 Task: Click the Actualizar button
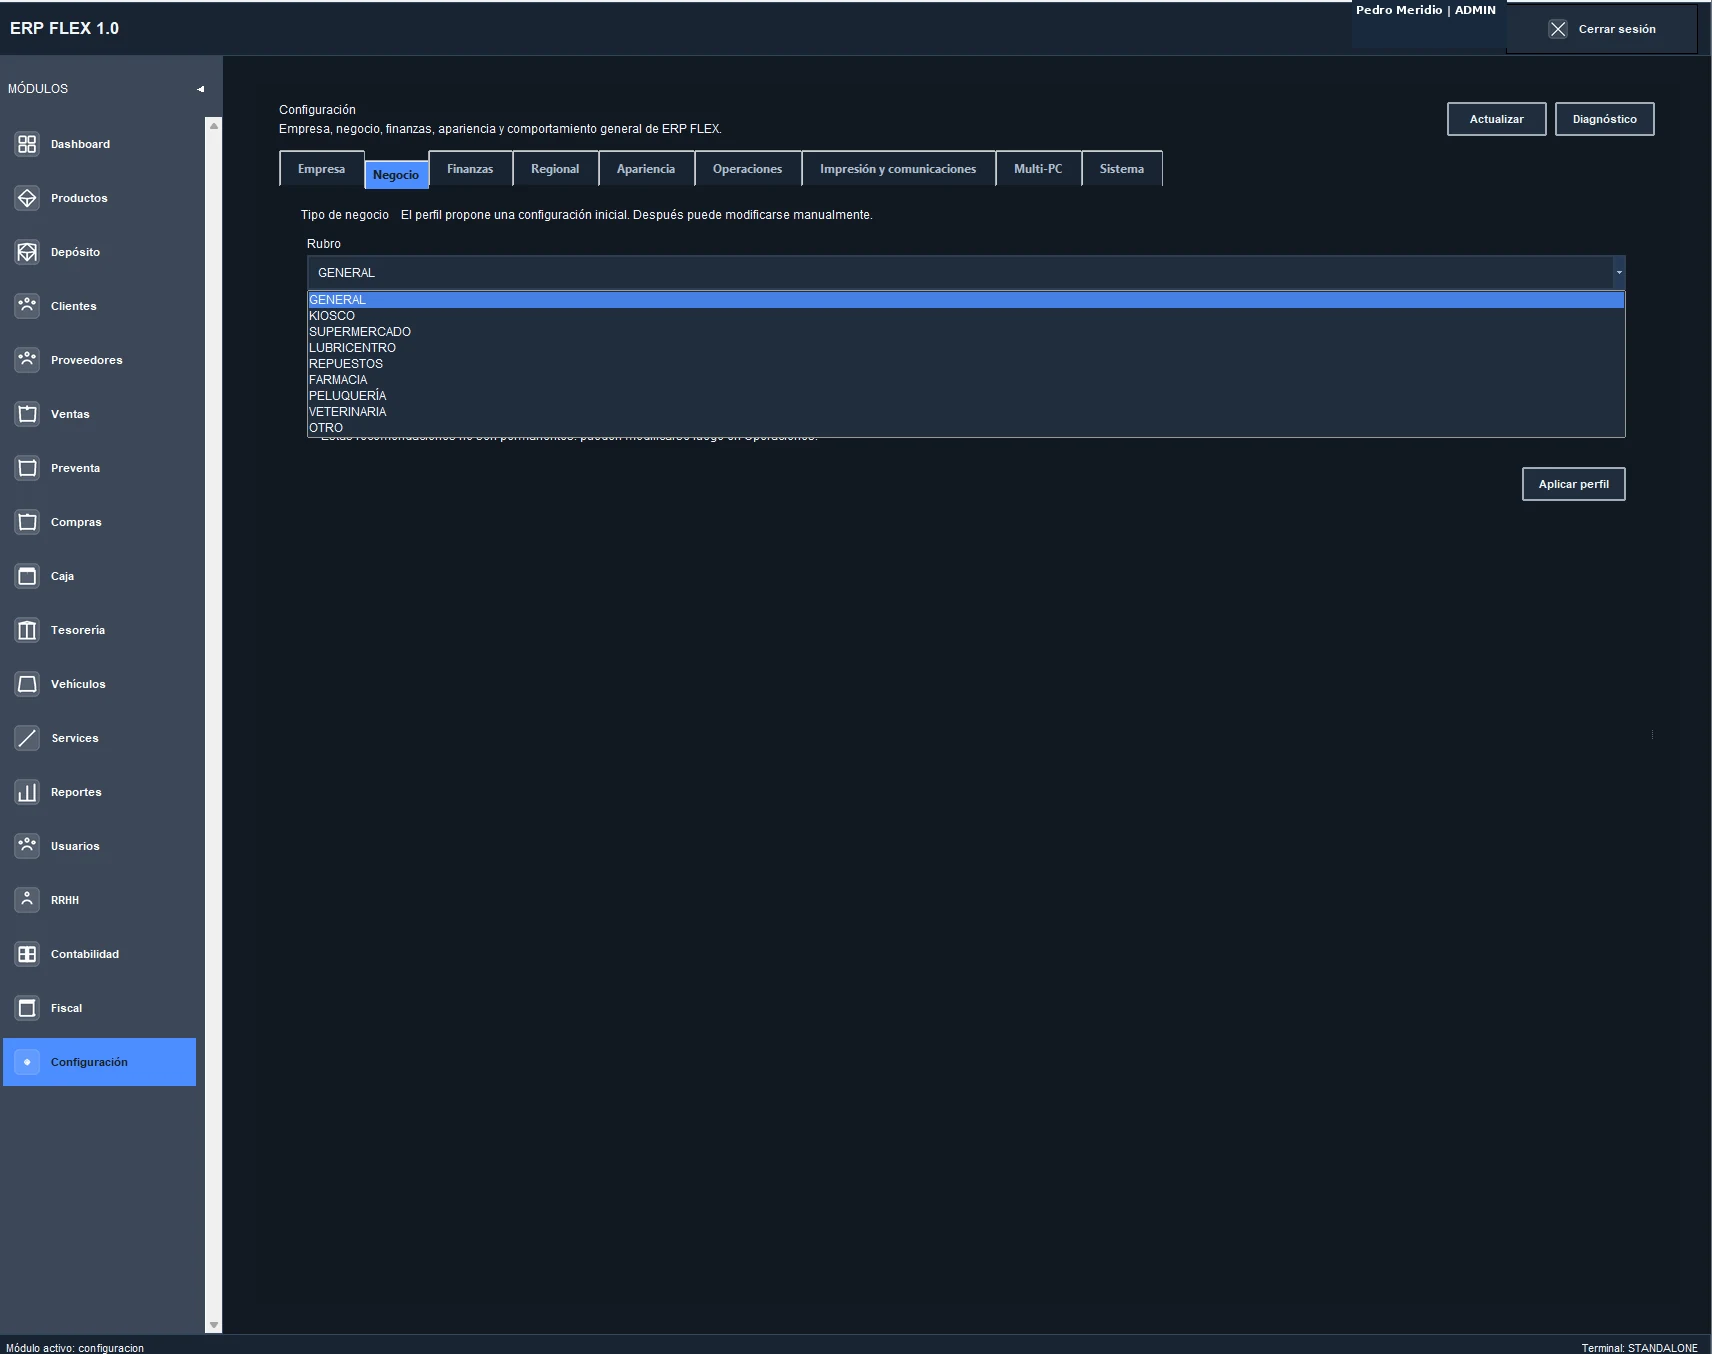point(1497,119)
